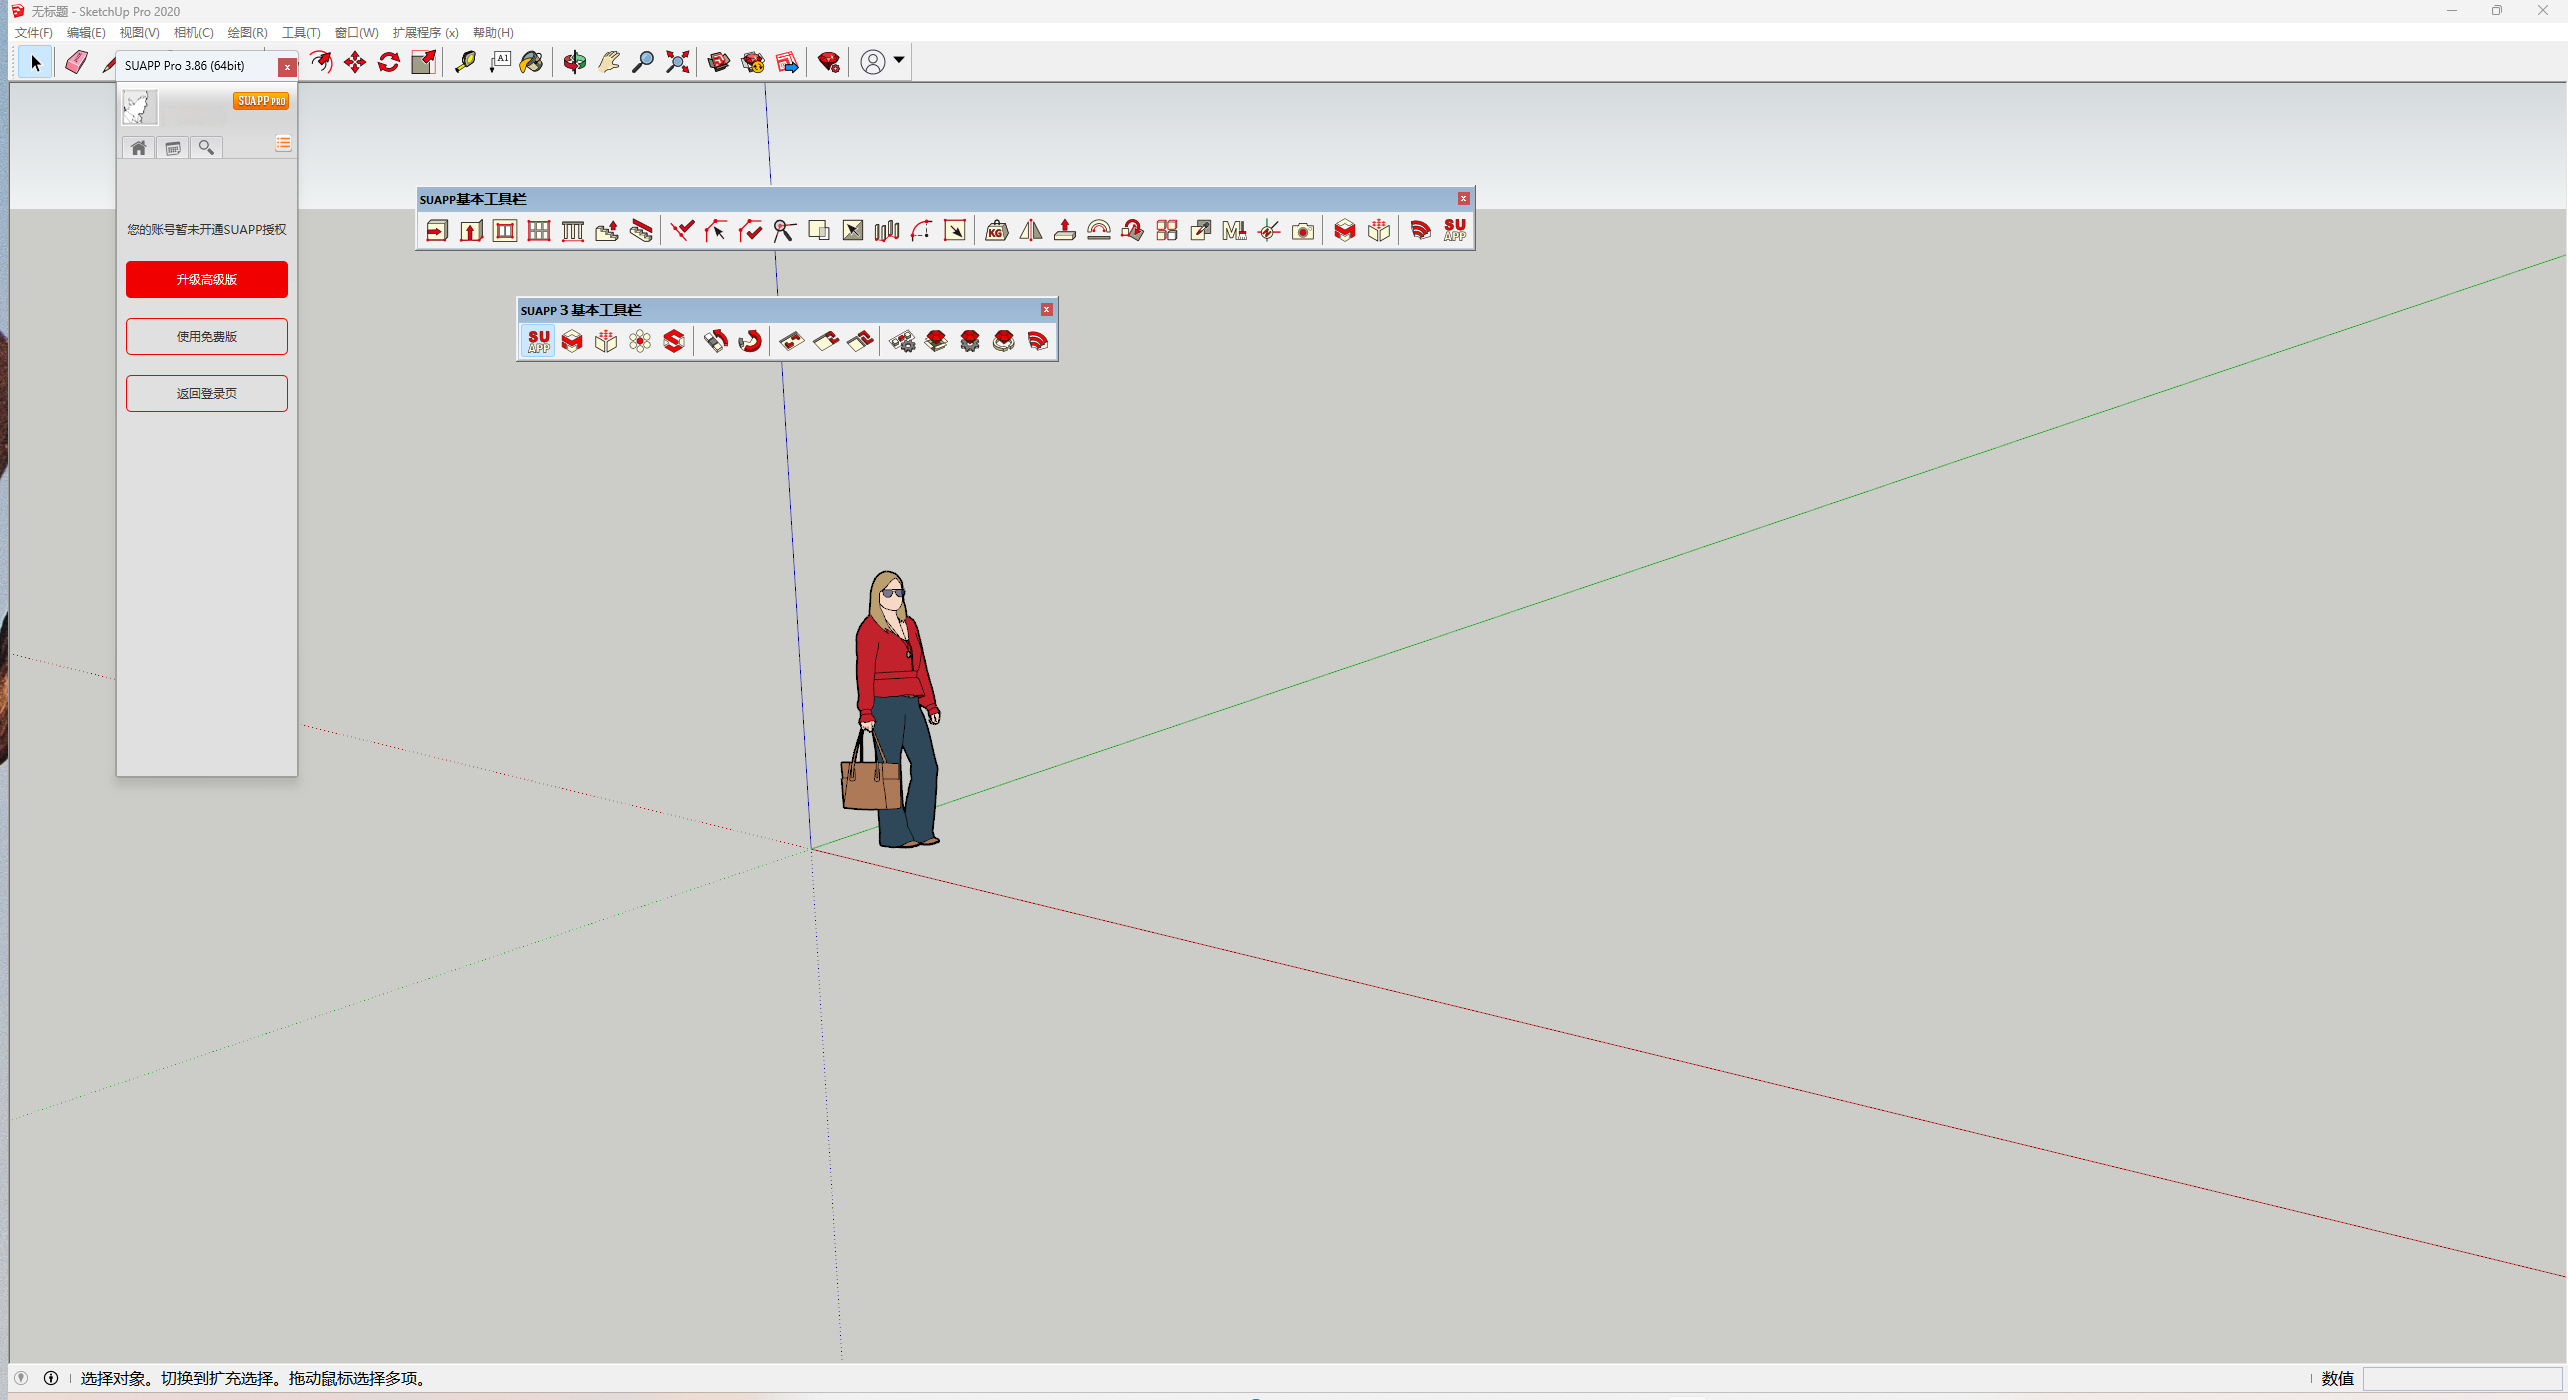The width and height of the screenshot is (2568, 1400).
Task: Click the camera icon in SUAPP基本工具栏
Action: point(1303,231)
